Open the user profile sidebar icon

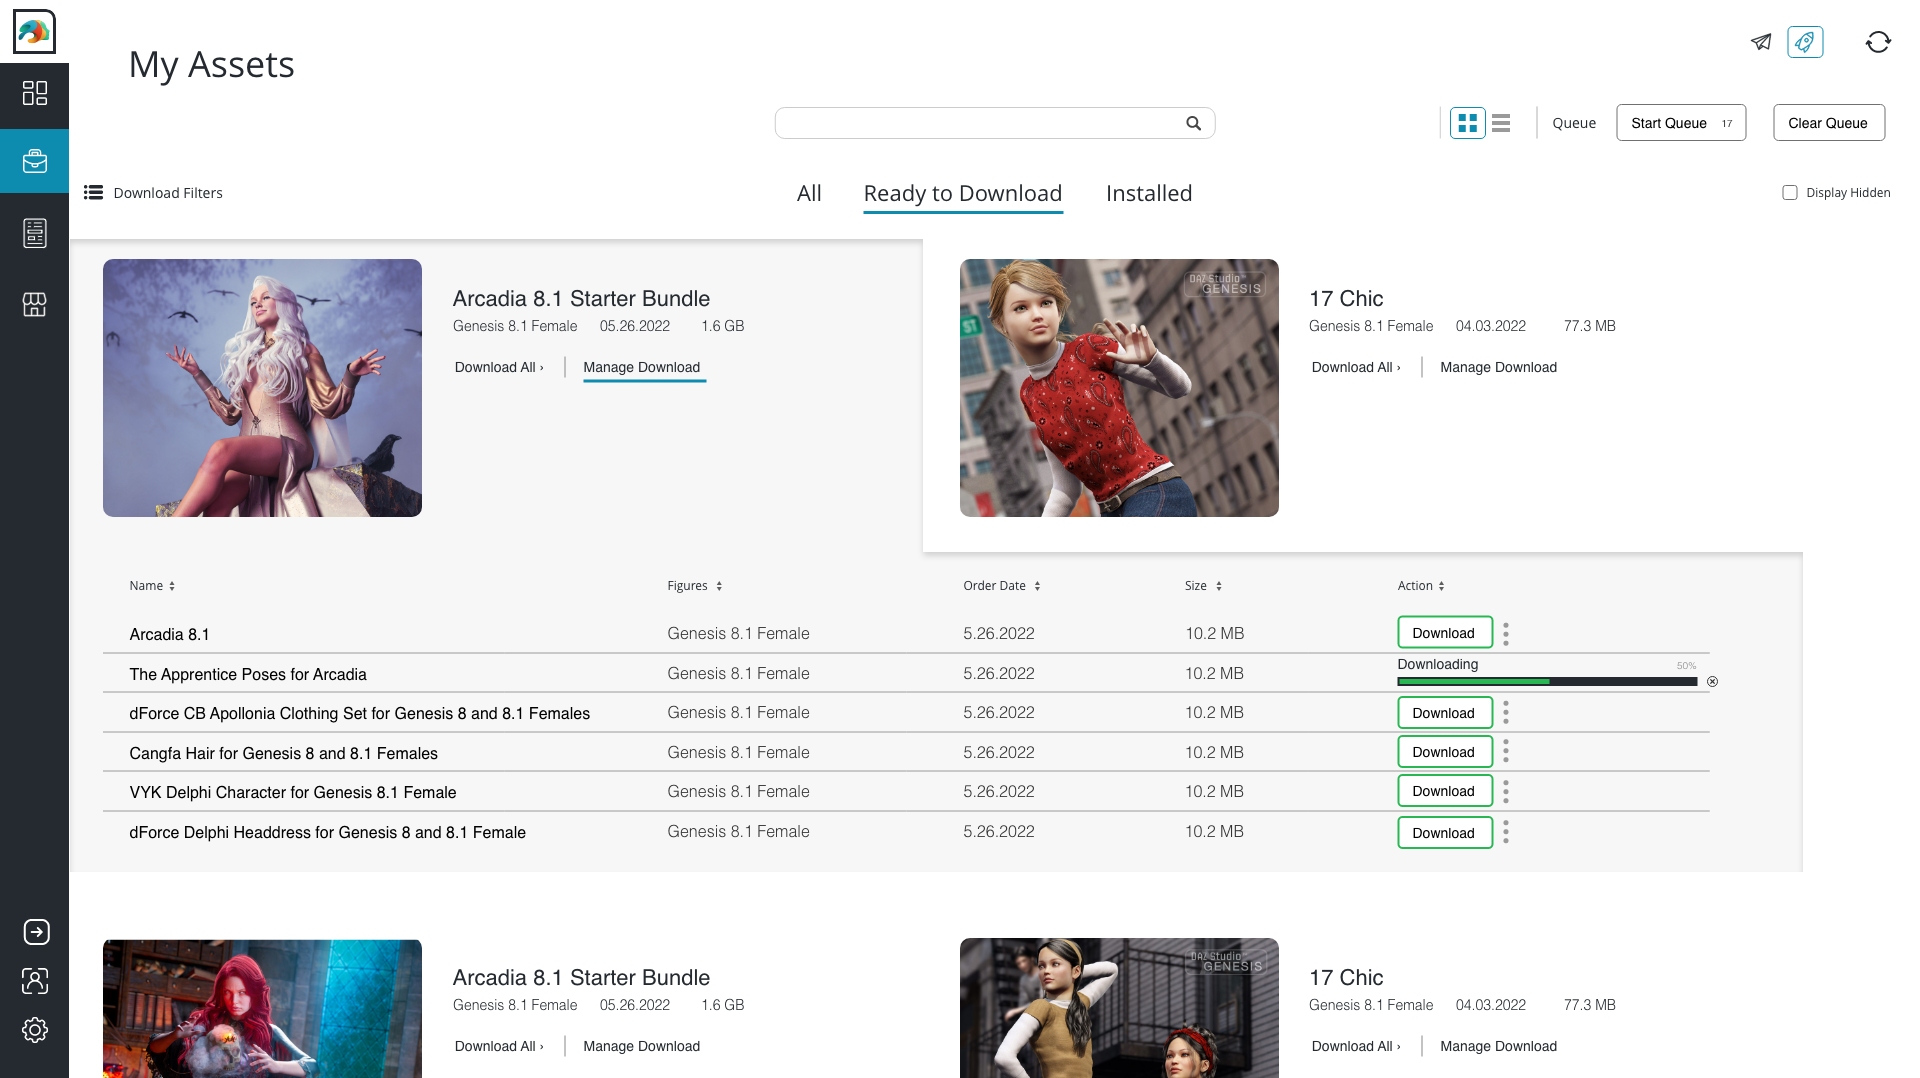coord(35,981)
